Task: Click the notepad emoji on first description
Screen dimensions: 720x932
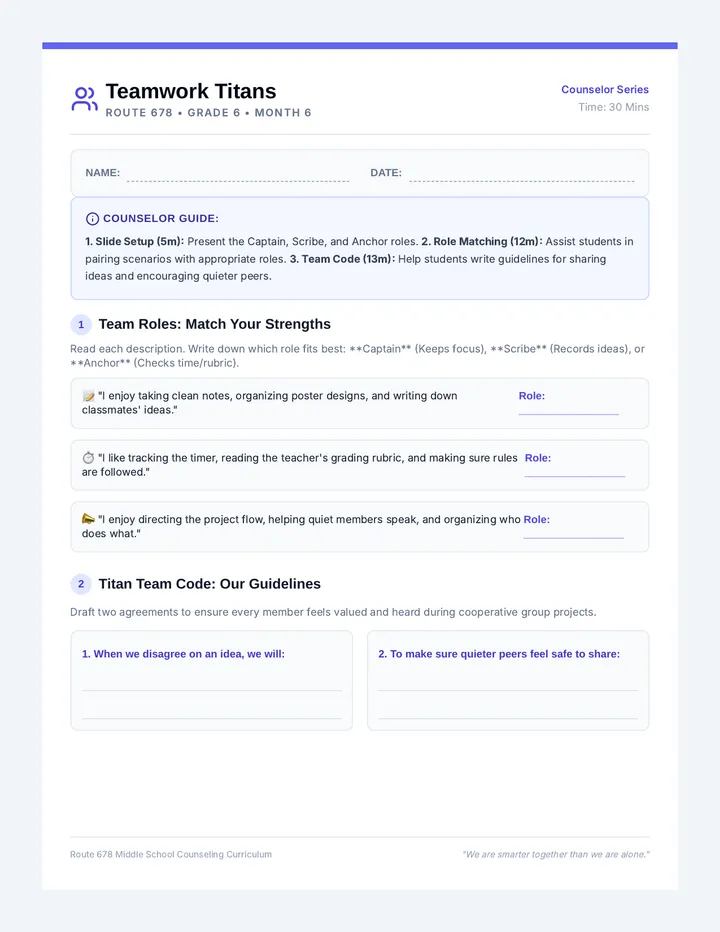Action: tap(89, 396)
